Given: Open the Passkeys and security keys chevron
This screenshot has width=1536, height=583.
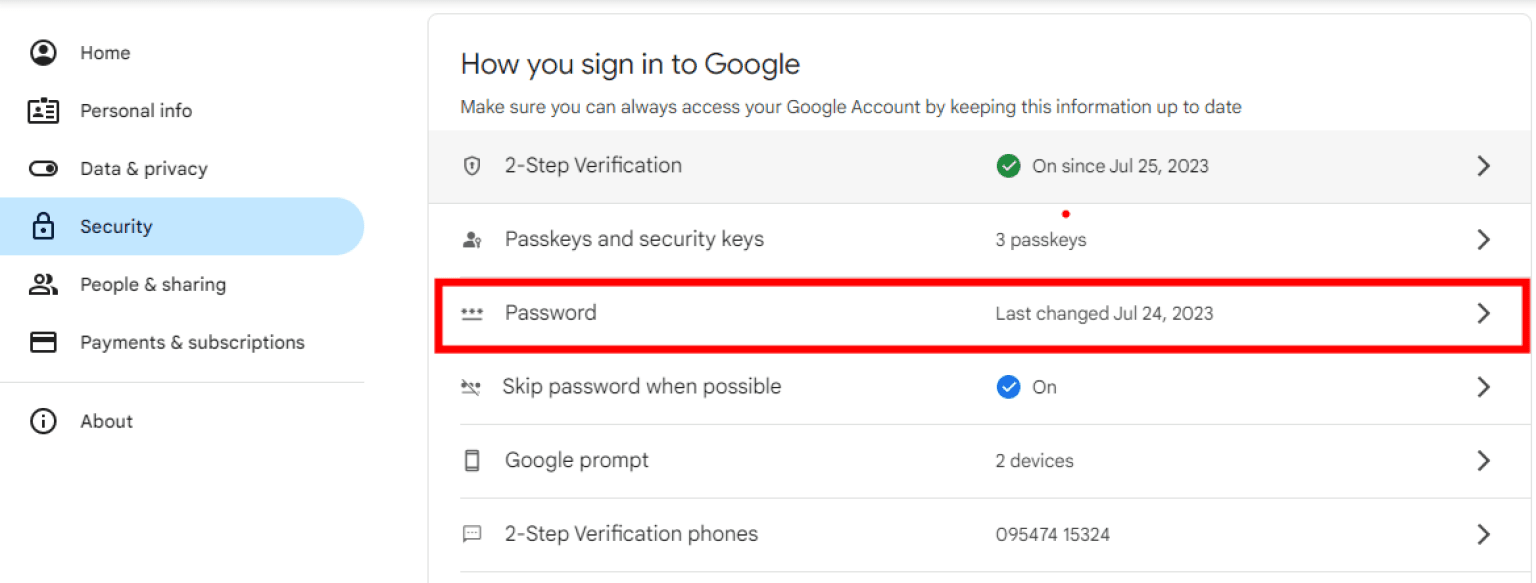Looking at the screenshot, I should (x=1484, y=239).
